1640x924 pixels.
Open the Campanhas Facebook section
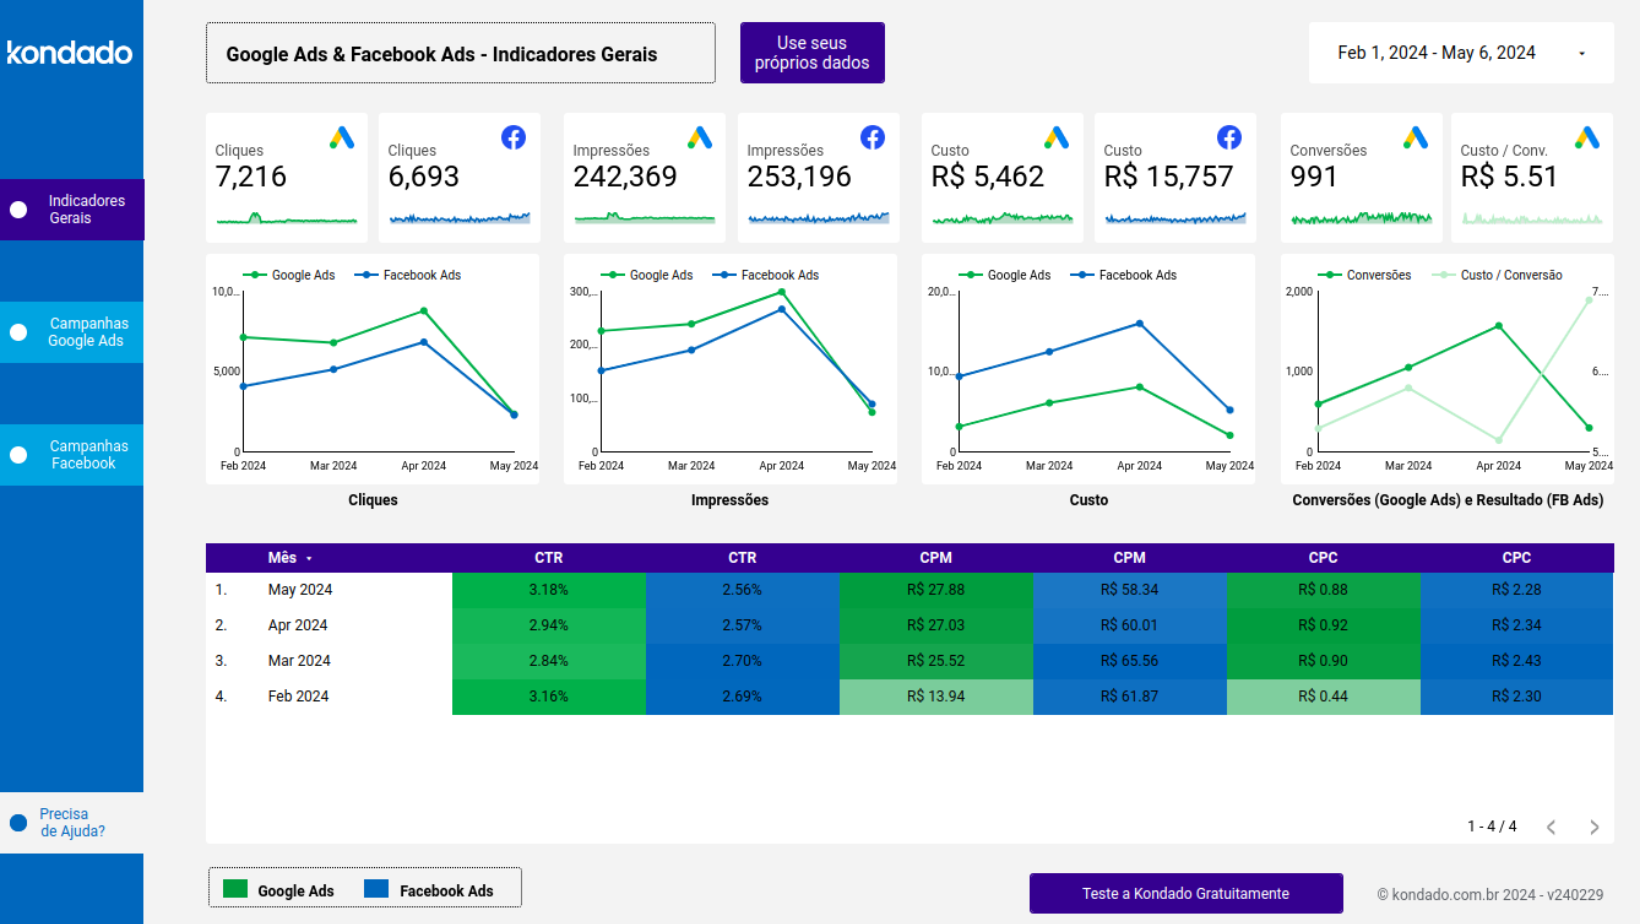click(x=87, y=454)
